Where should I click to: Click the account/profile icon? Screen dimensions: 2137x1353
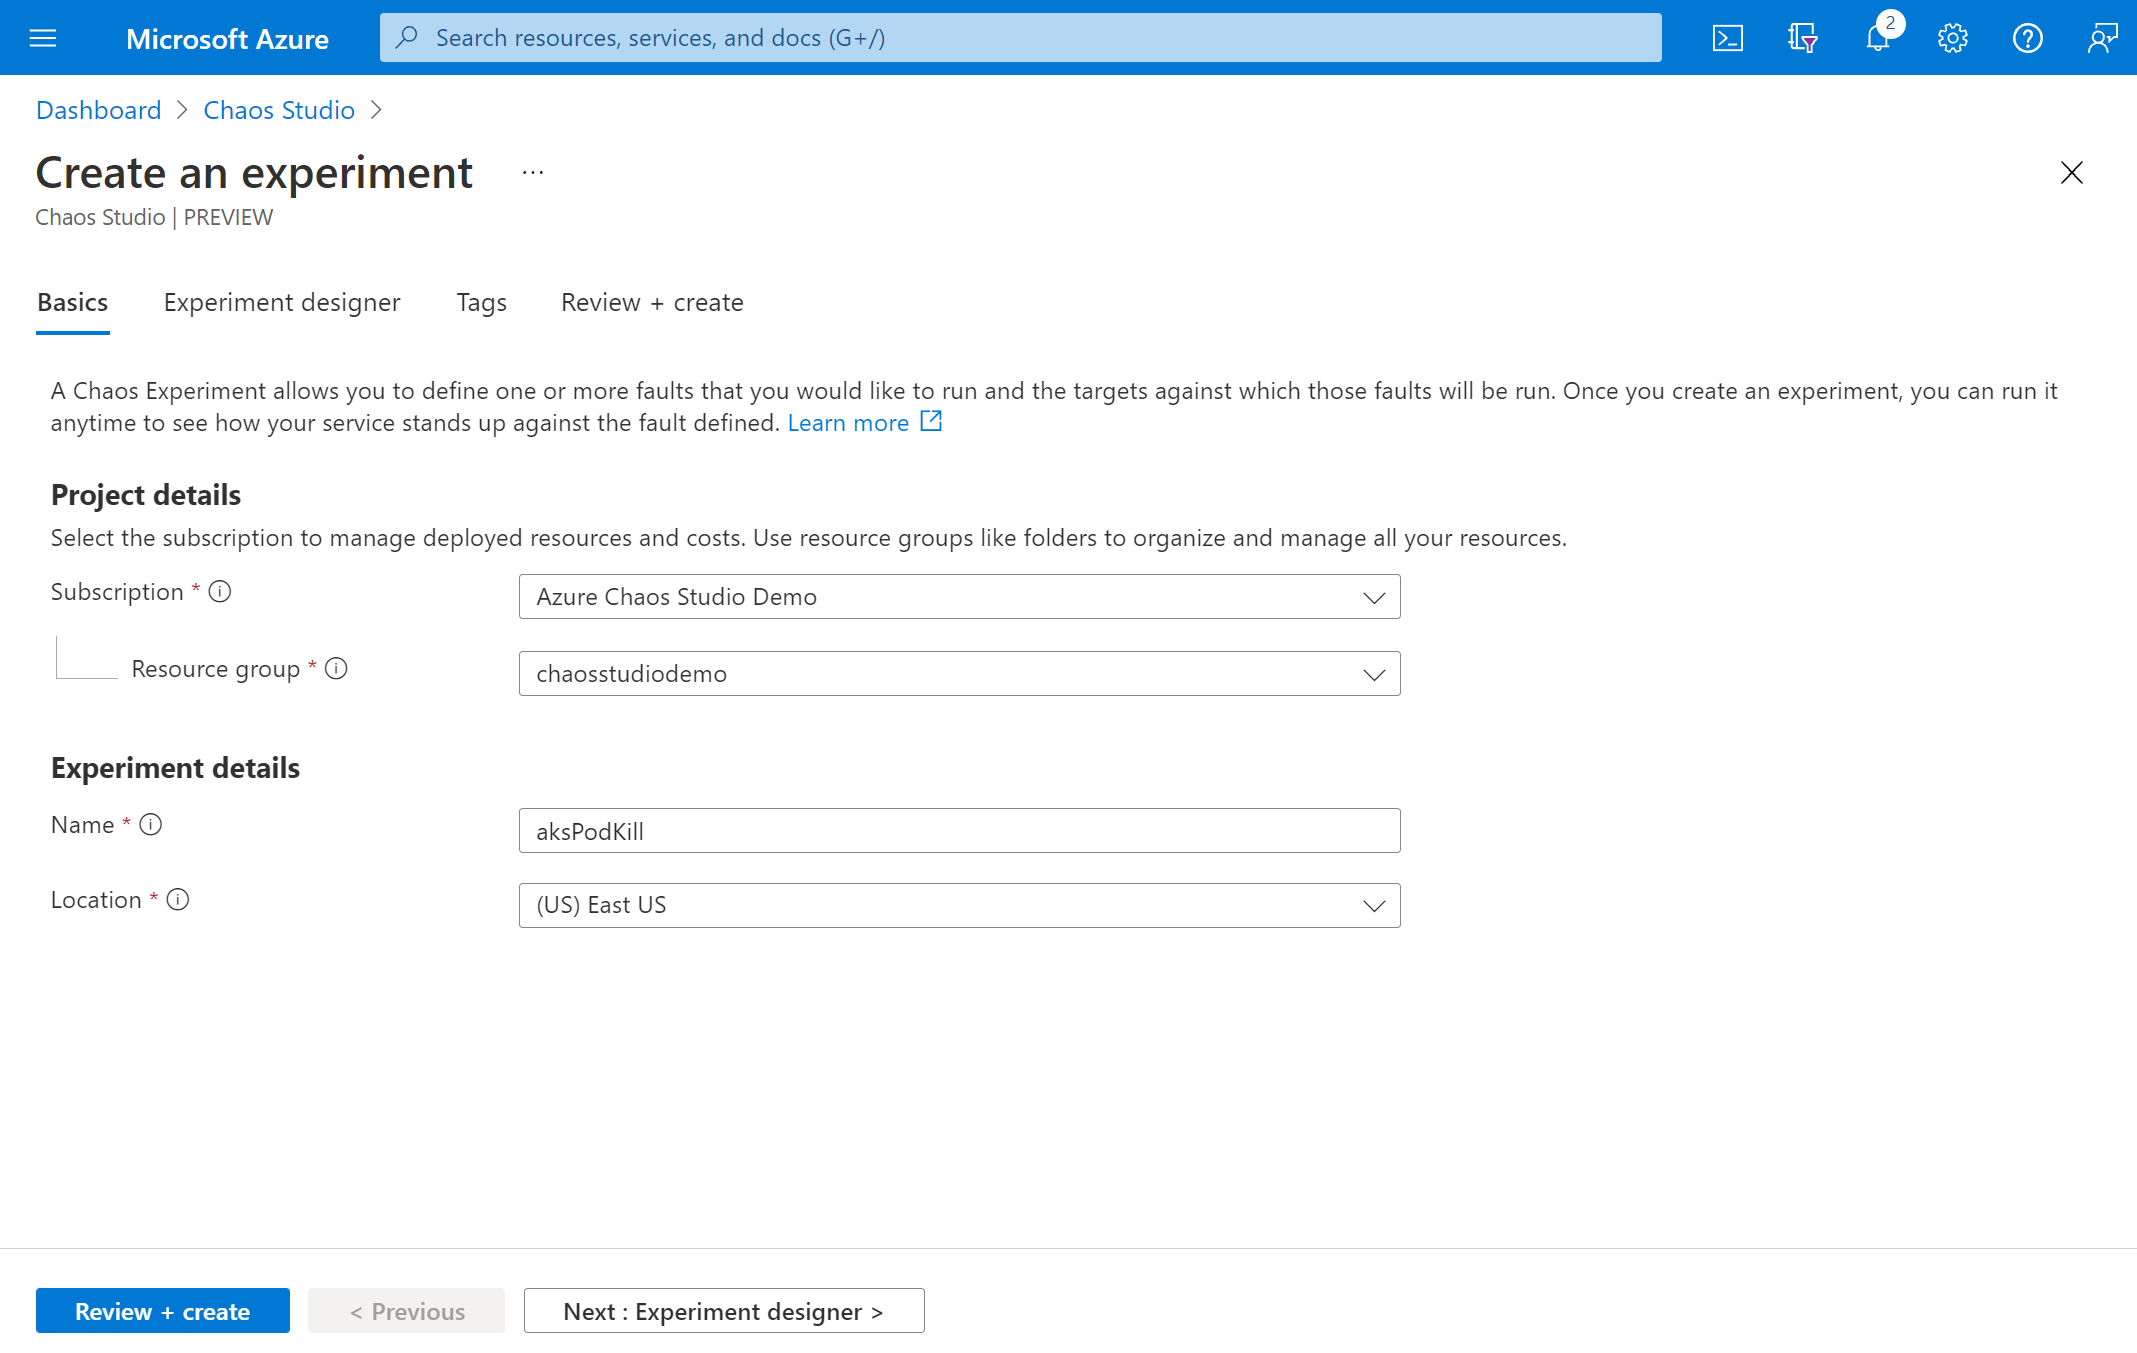coord(2101,36)
